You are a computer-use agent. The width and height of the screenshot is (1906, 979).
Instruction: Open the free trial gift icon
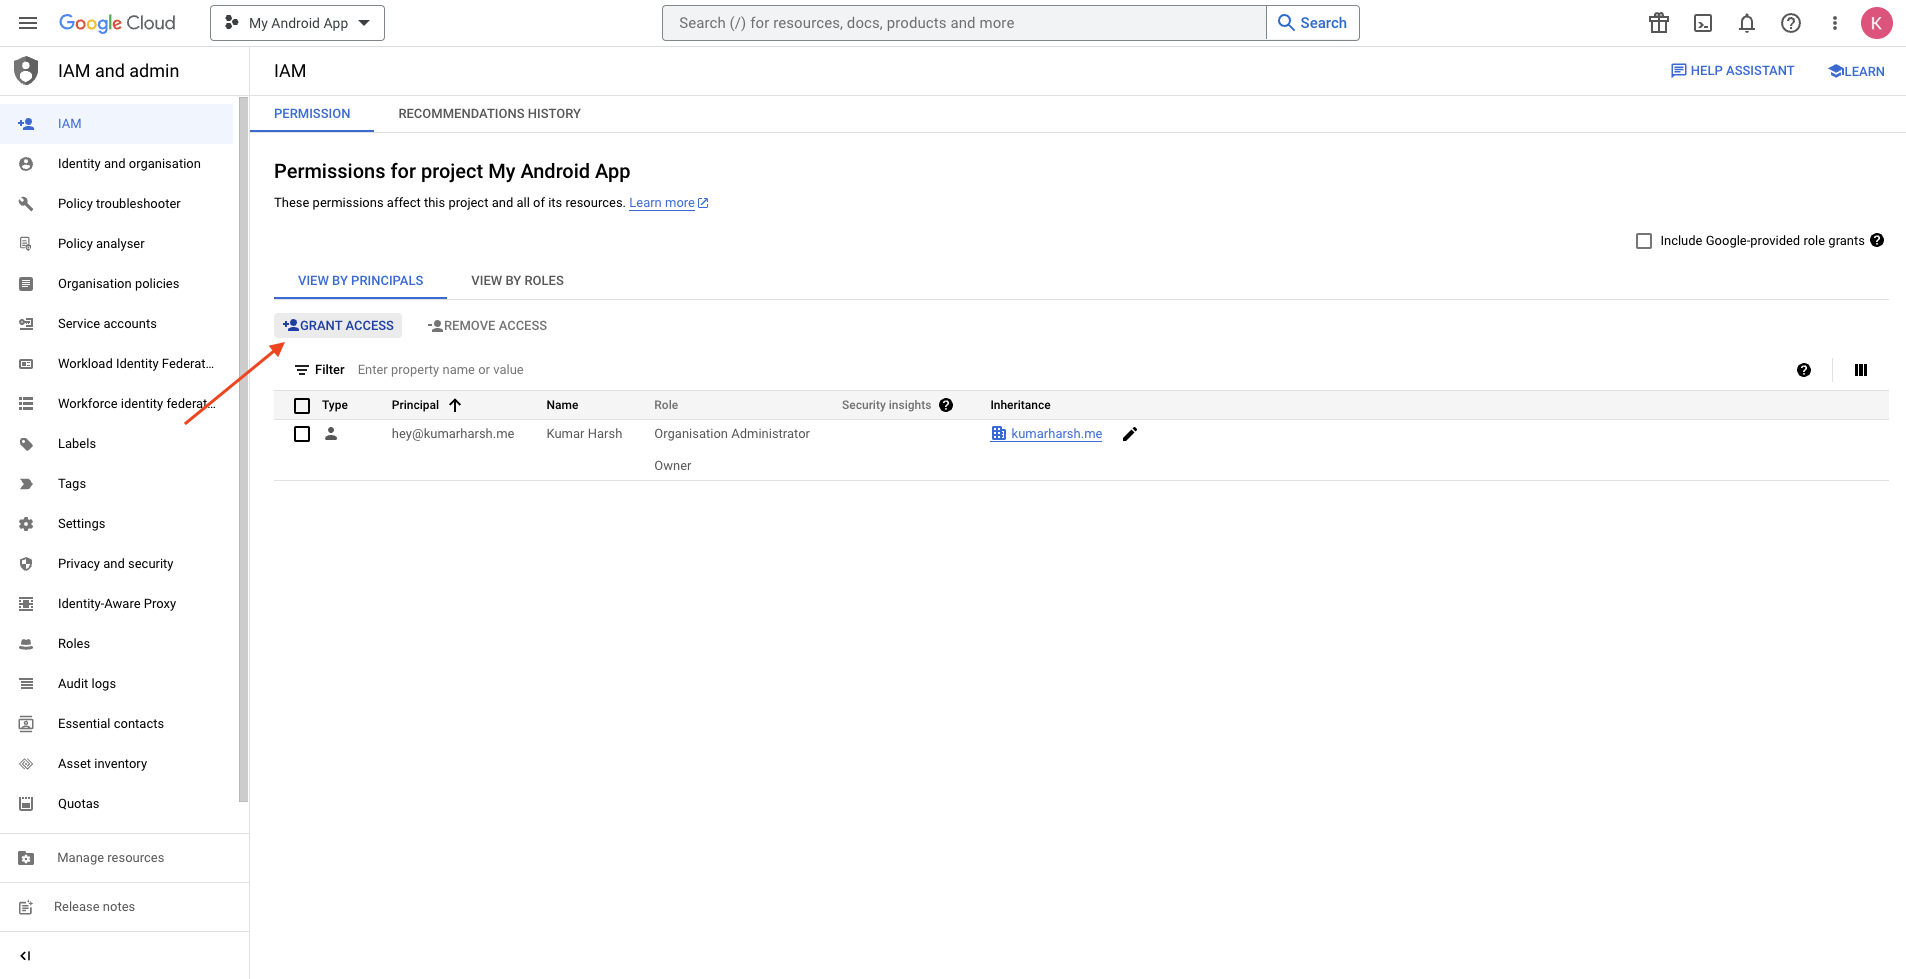1657,22
